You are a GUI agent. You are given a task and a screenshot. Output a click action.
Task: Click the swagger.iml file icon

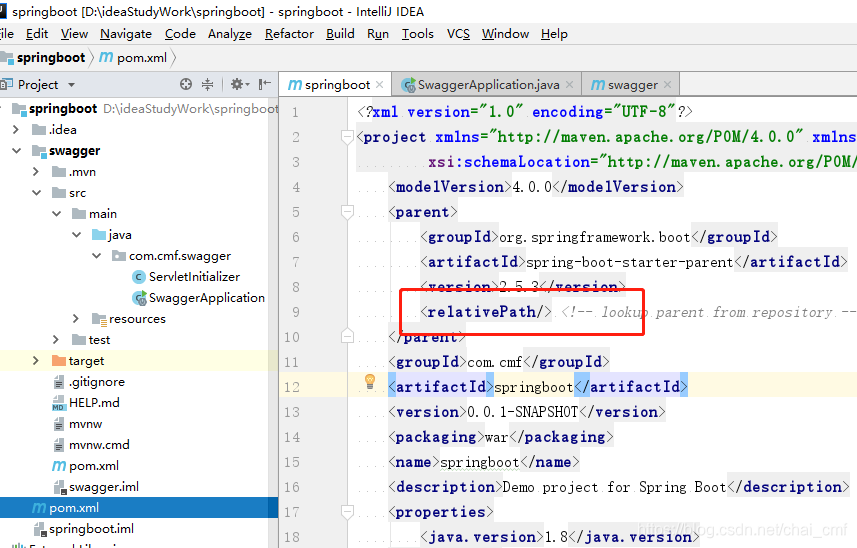(x=60, y=487)
